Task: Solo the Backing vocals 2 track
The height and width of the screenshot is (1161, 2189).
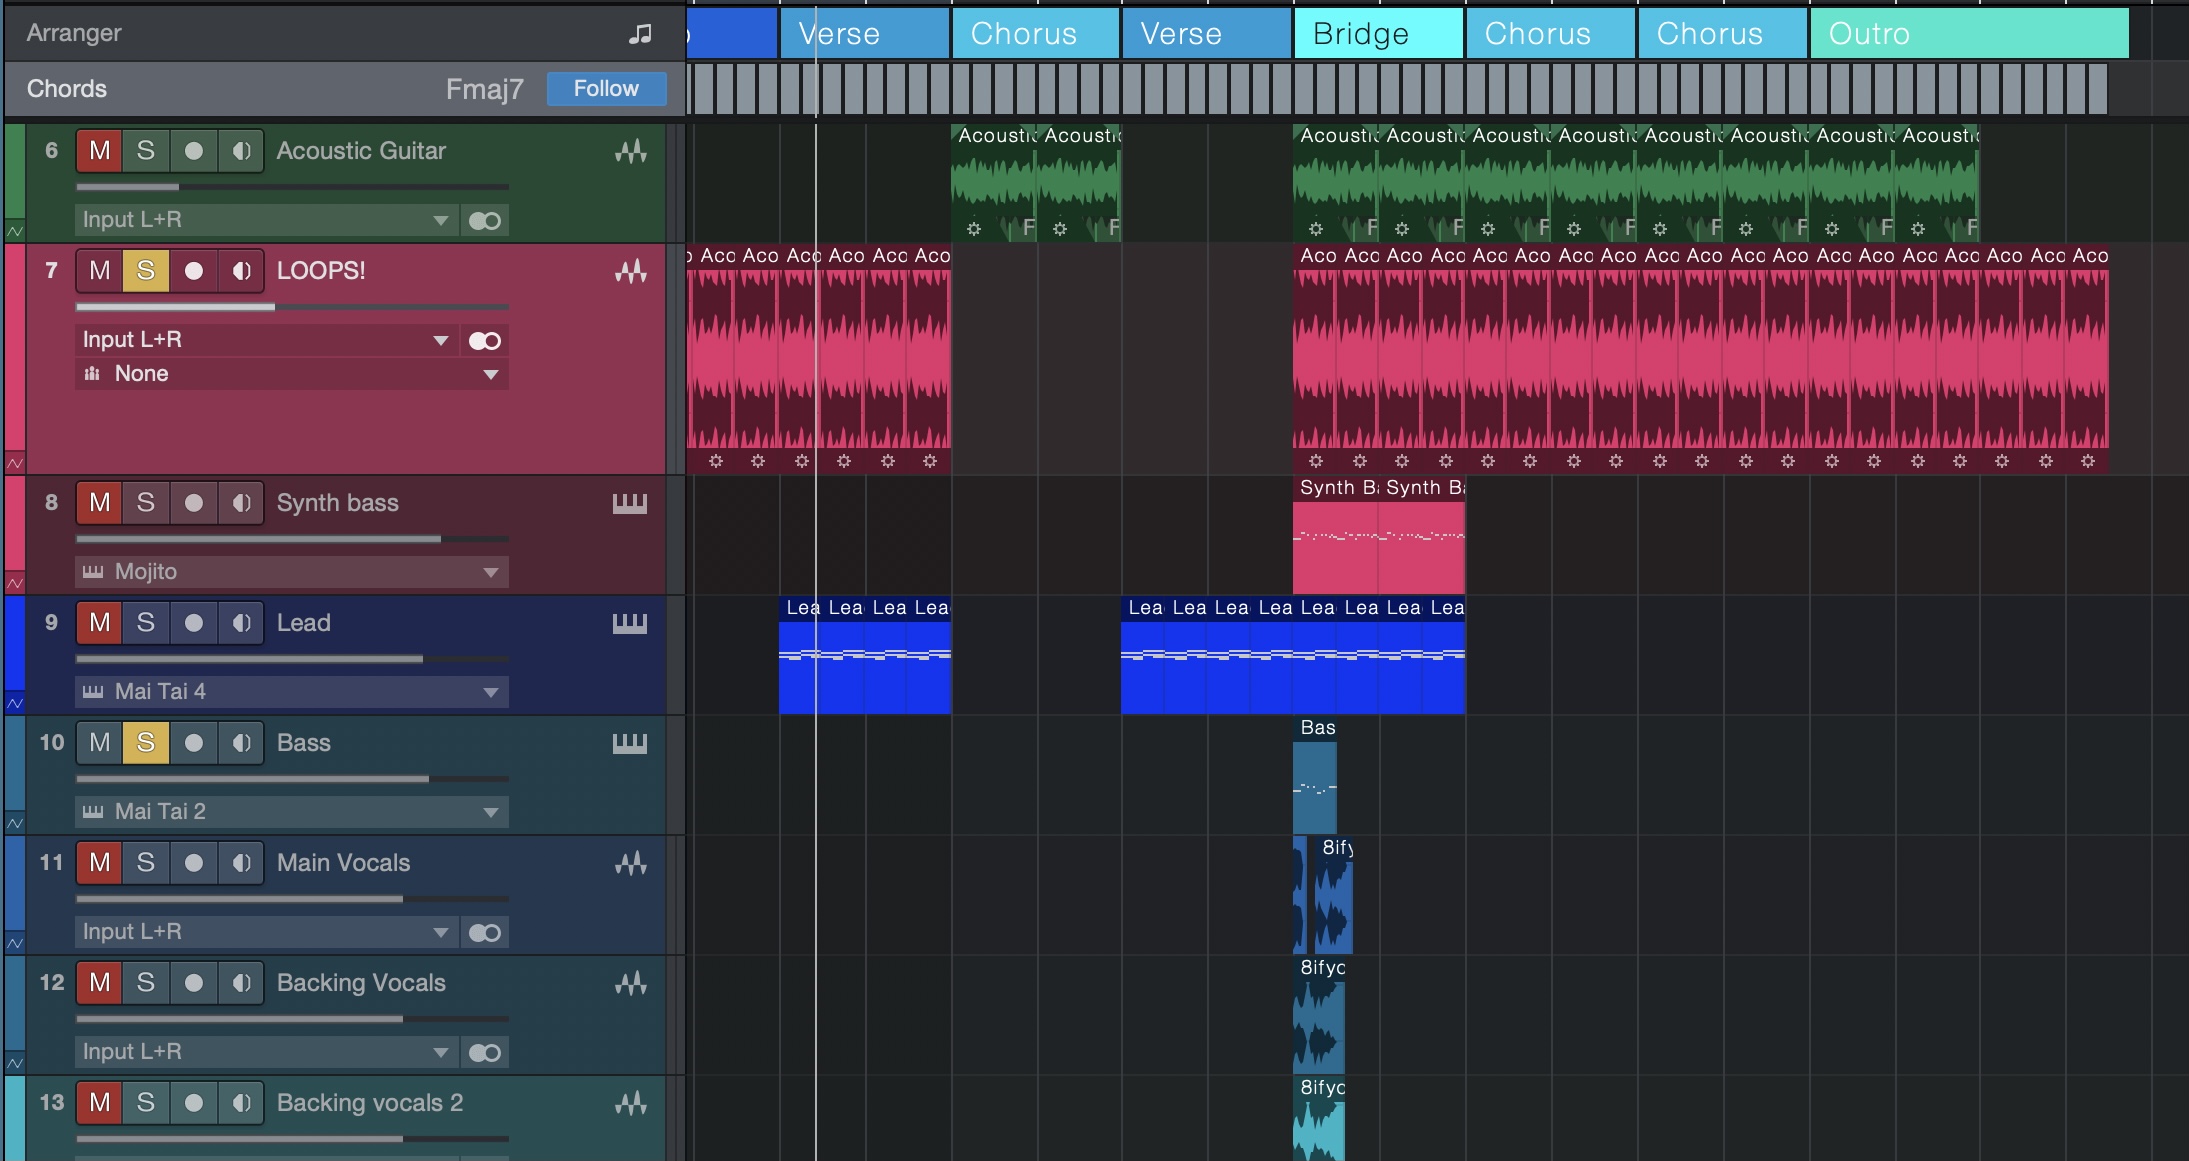Action: tap(146, 1103)
